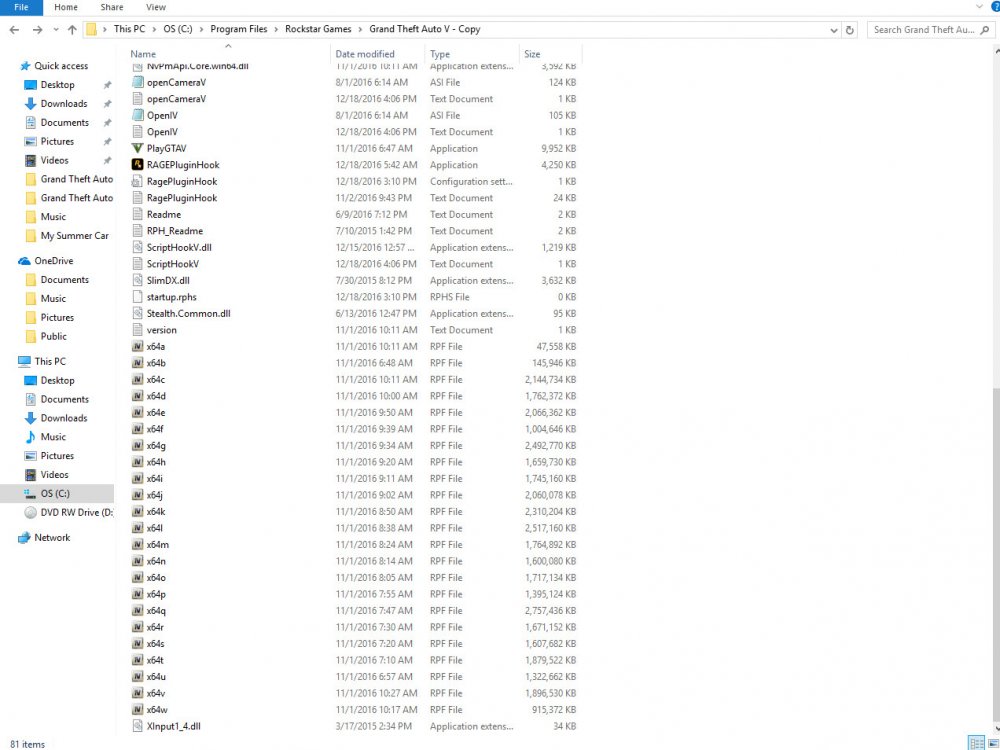The width and height of the screenshot is (1000, 750).
Task: Open pinned Desktop under Quick access
Action: 57,85
